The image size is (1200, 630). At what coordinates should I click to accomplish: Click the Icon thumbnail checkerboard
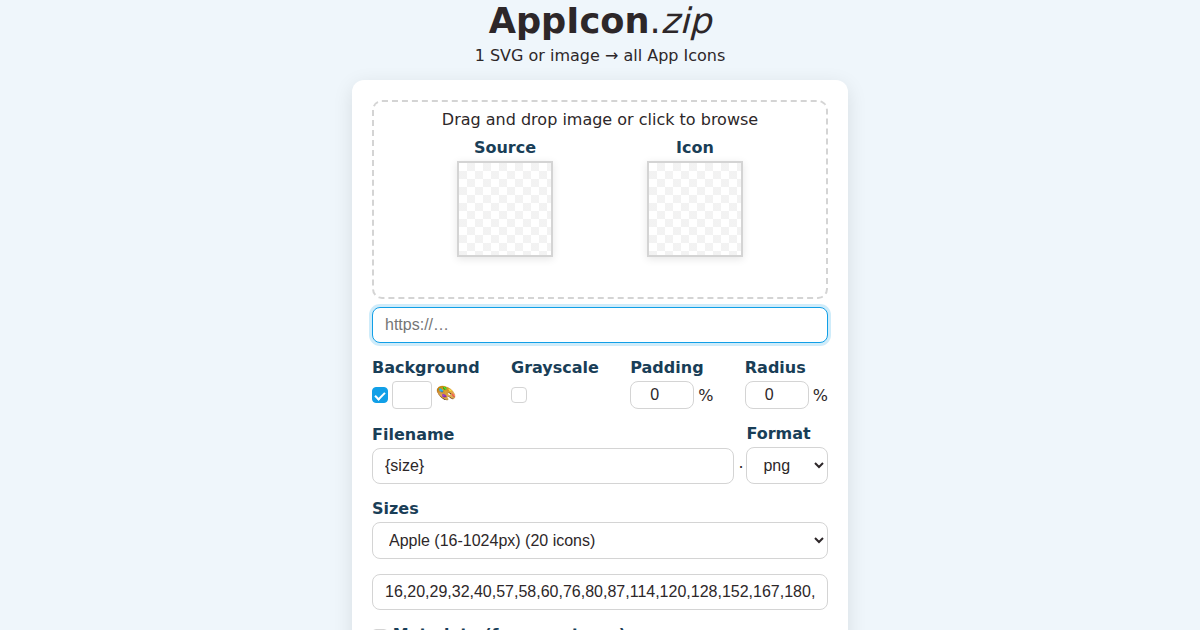click(x=695, y=208)
